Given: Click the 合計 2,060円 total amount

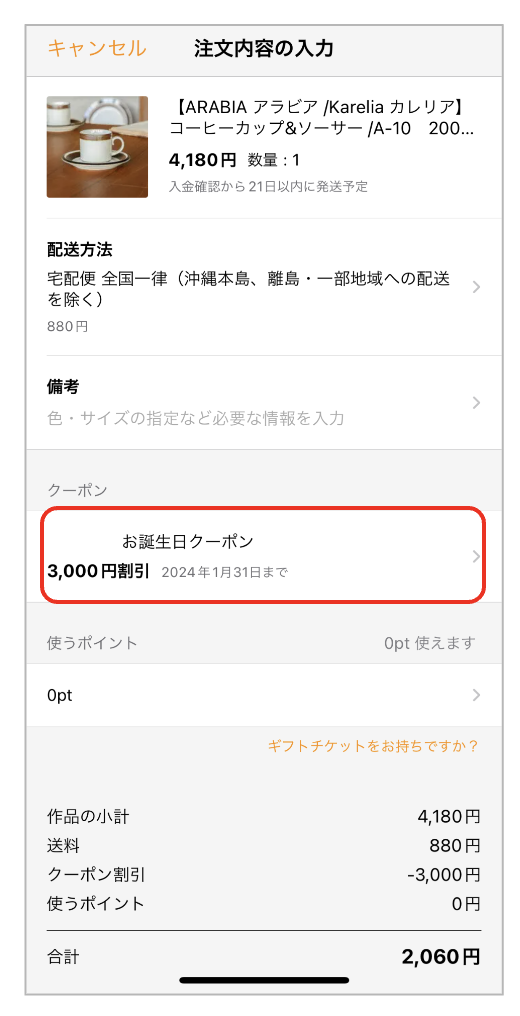Looking at the screenshot, I should coord(440,956).
